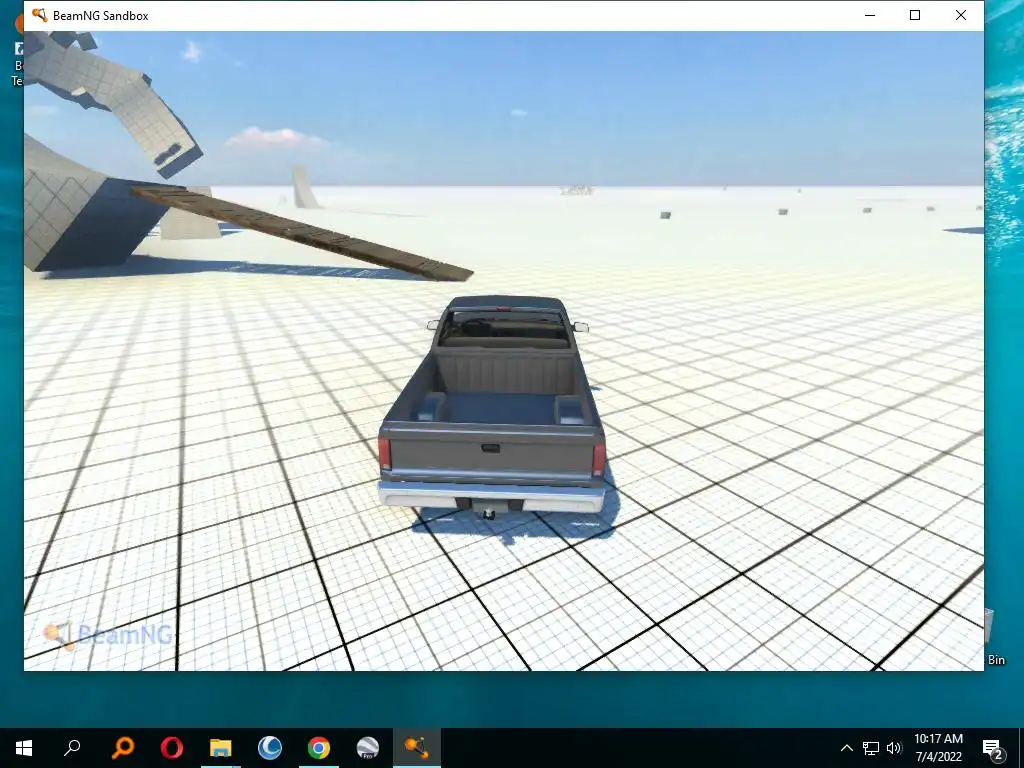Open the clock showing 10:17 AM
The height and width of the screenshot is (768, 1024).
(x=938, y=748)
